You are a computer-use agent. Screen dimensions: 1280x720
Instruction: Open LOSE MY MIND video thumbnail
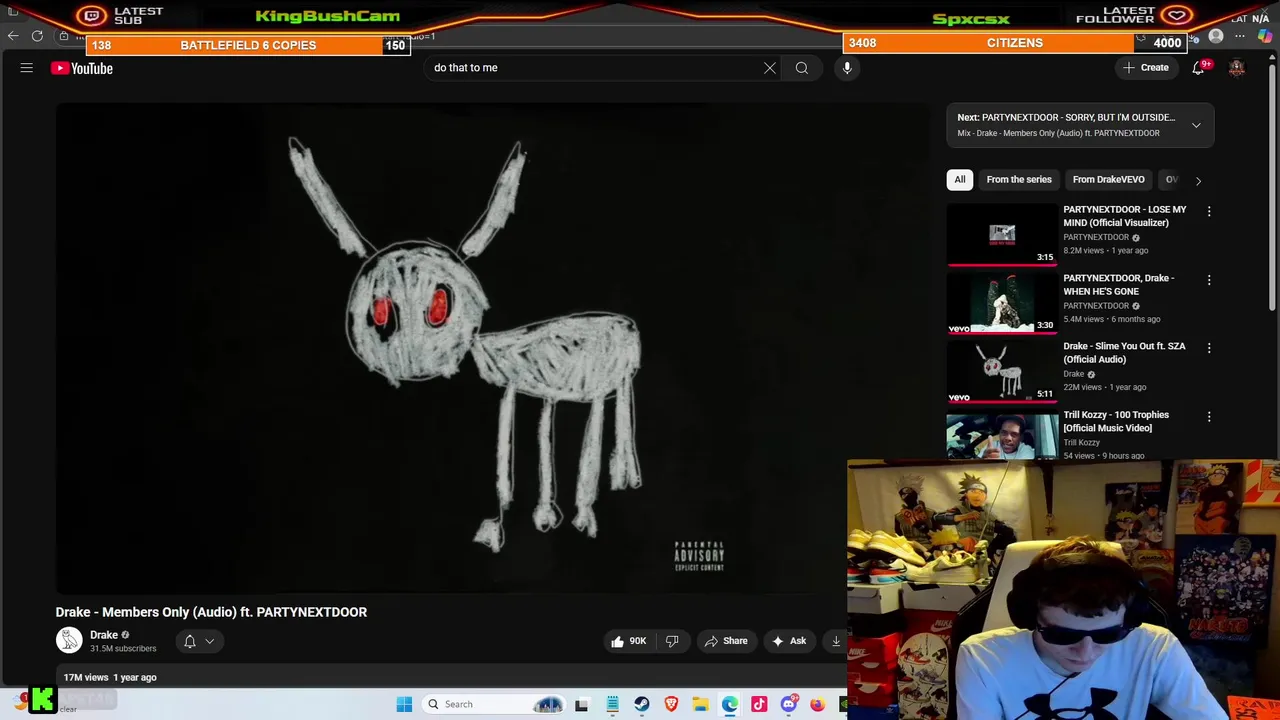1002,235
